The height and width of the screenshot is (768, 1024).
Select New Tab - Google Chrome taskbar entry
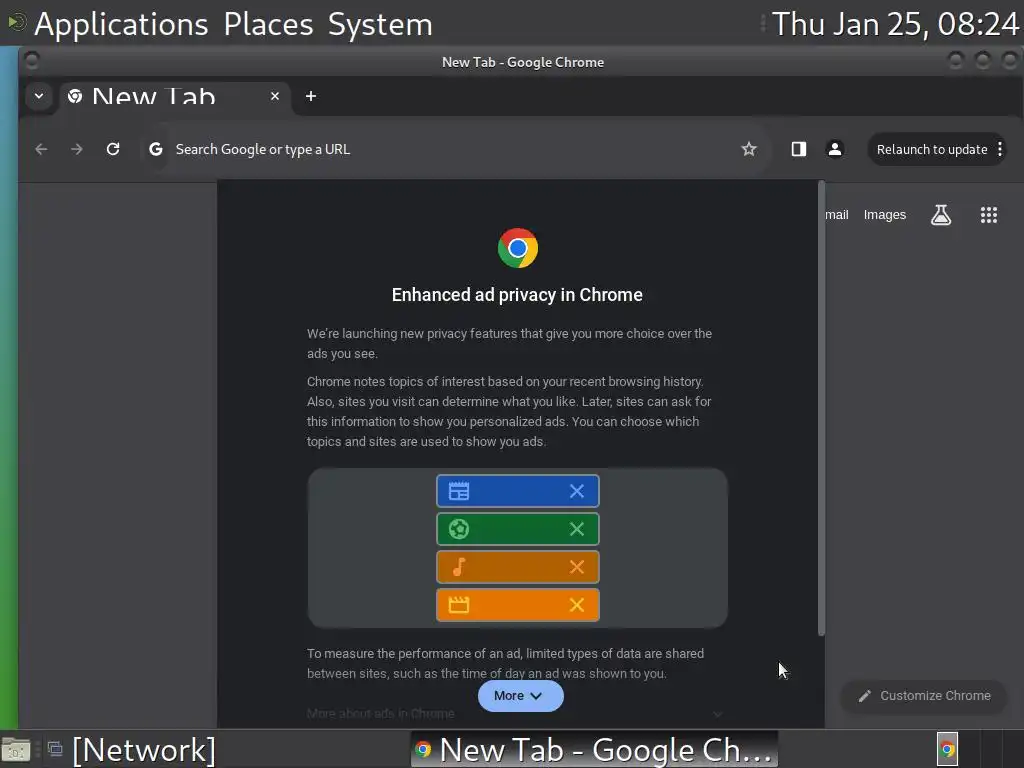point(594,750)
